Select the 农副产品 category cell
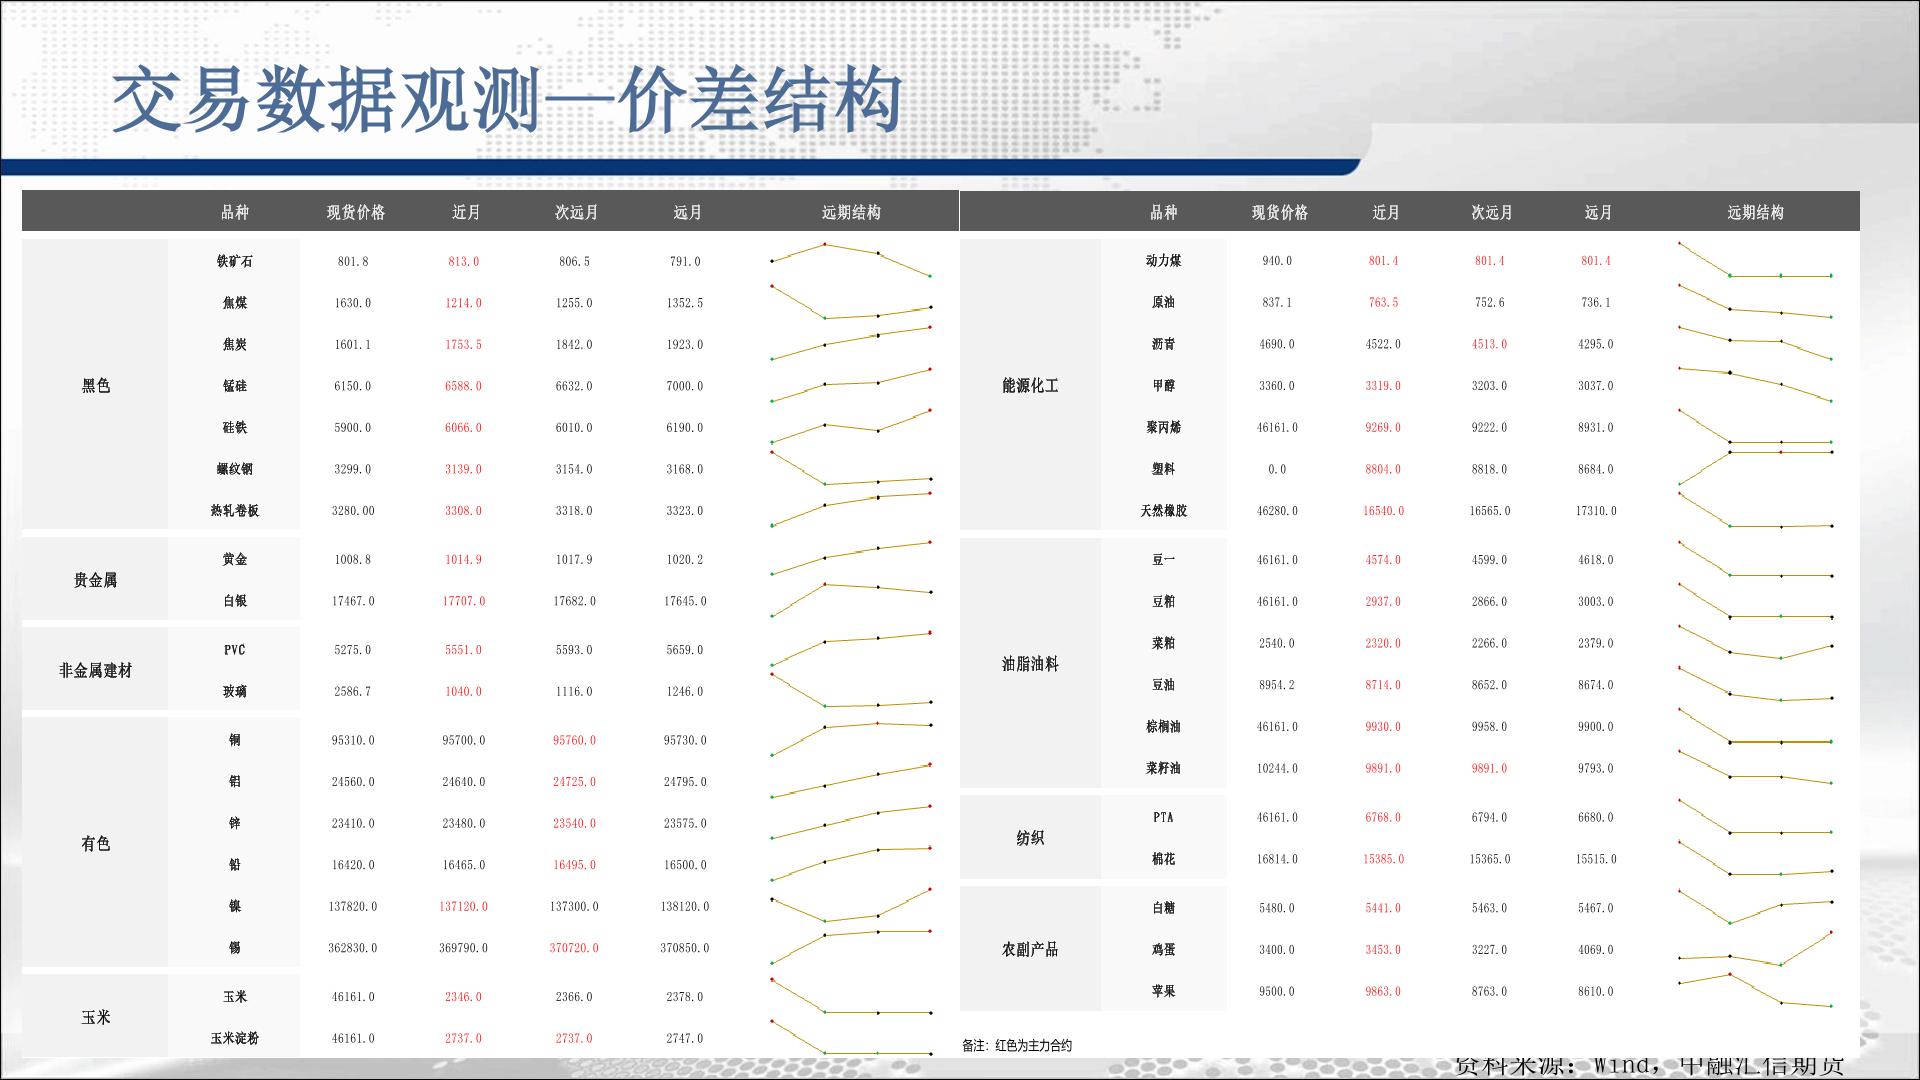 (x=1030, y=949)
